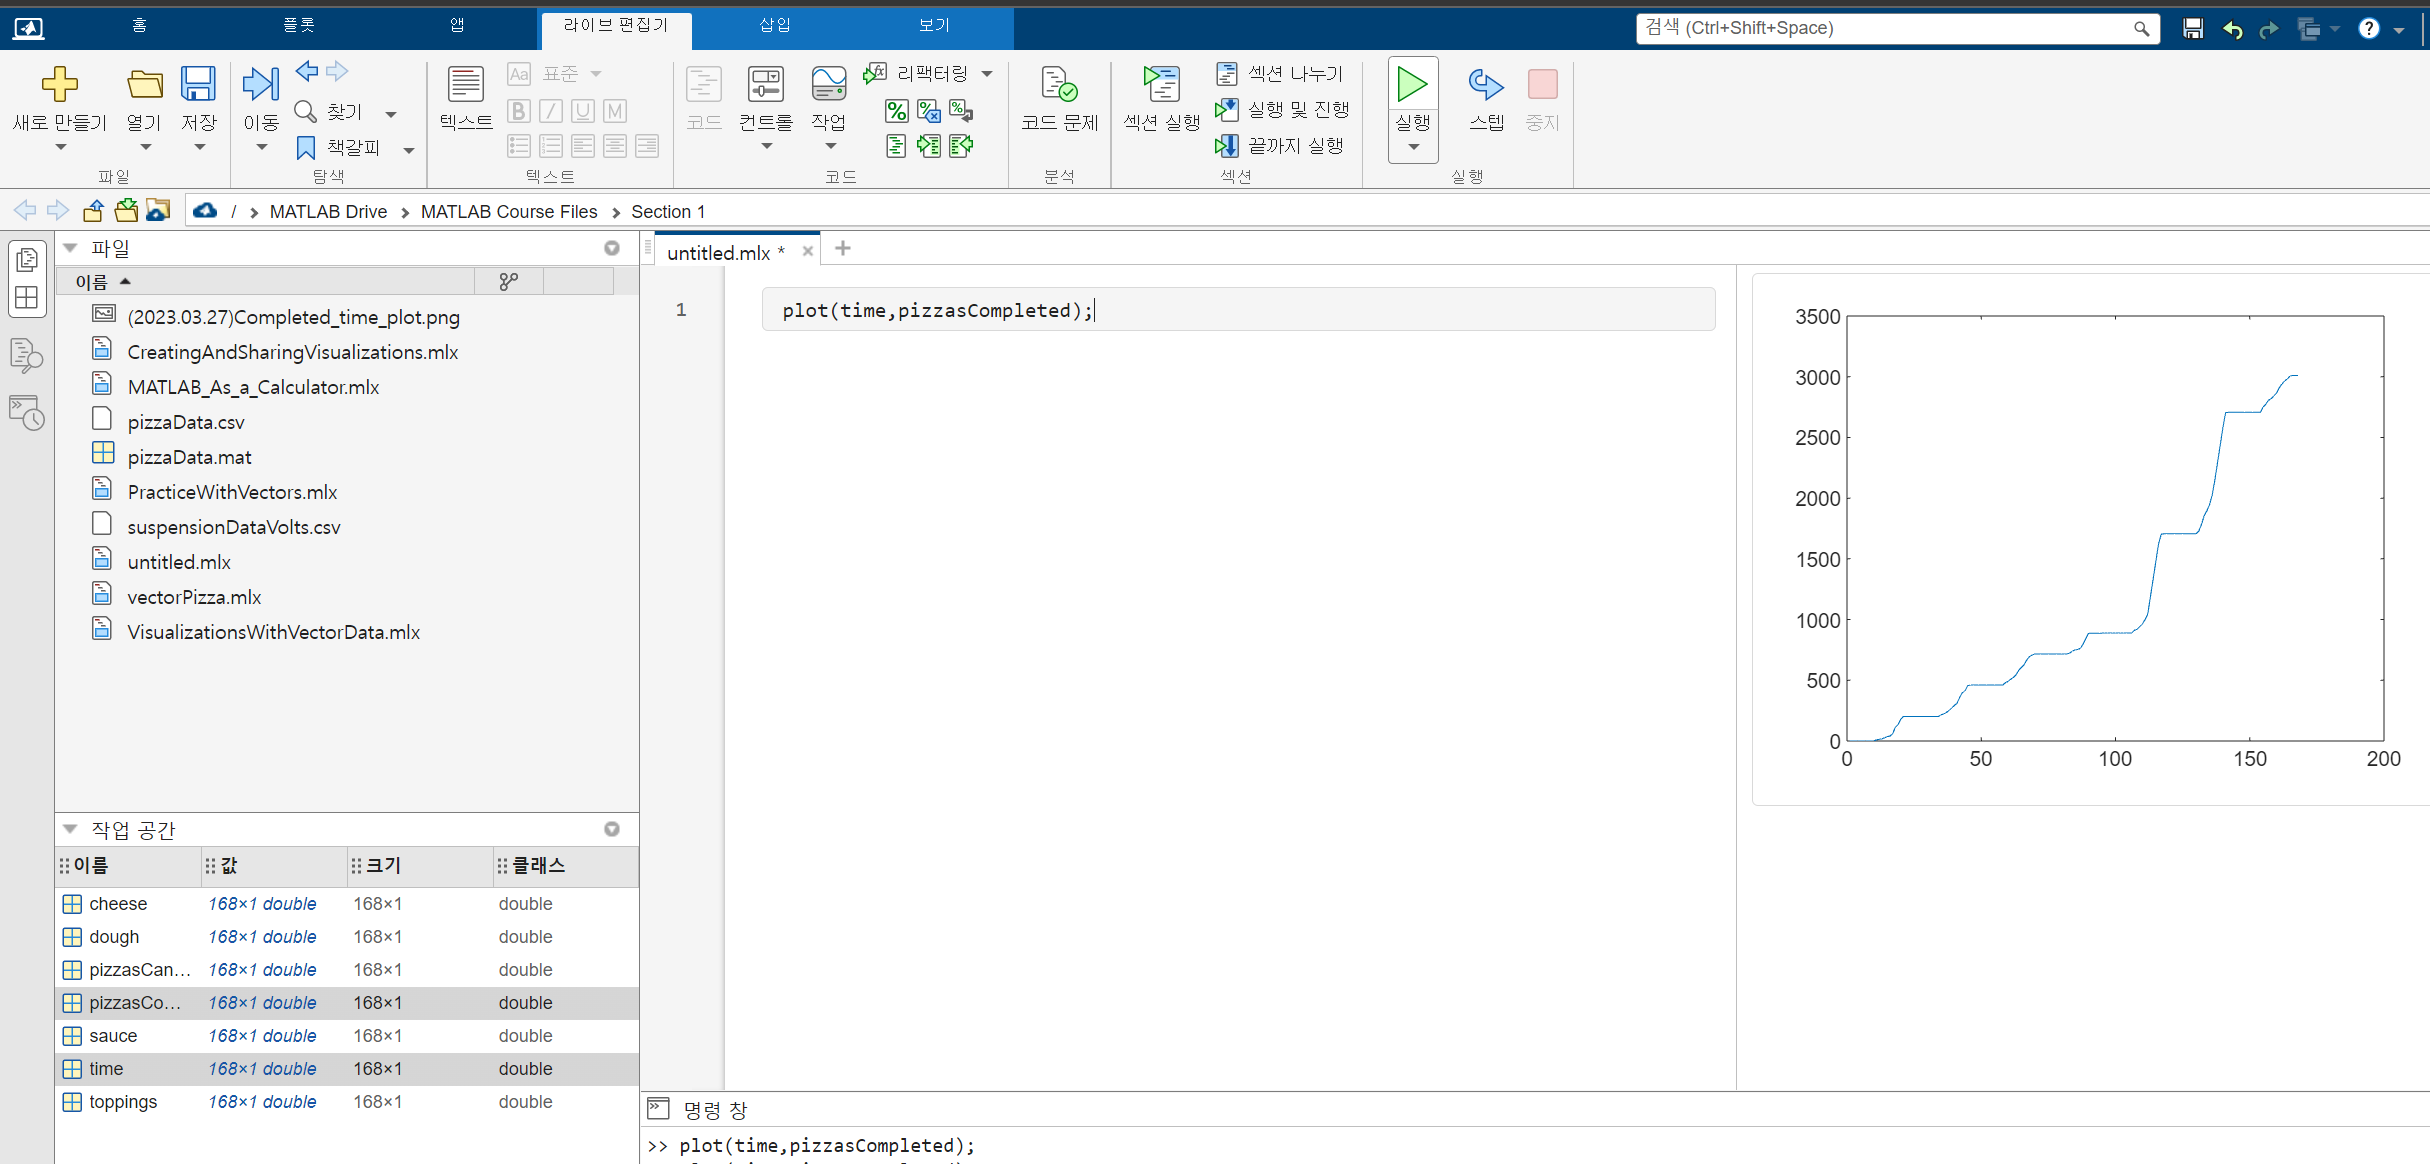Click the Section Break icon
This screenshot has width=2430, height=1164.
[x=1227, y=73]
